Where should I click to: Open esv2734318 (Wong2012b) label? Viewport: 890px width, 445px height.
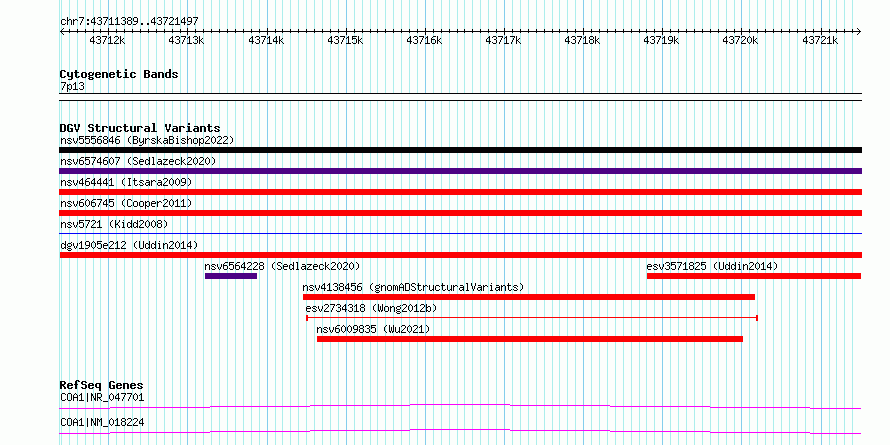coord(371,308)
